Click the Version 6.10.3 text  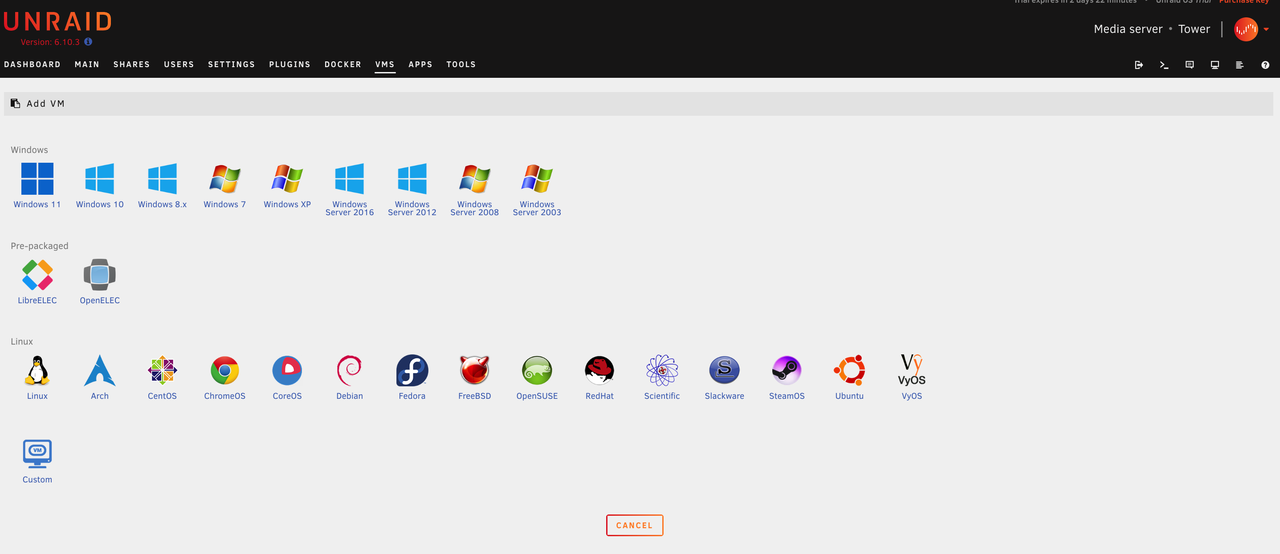pyautogui.click(x=50, y=42)
